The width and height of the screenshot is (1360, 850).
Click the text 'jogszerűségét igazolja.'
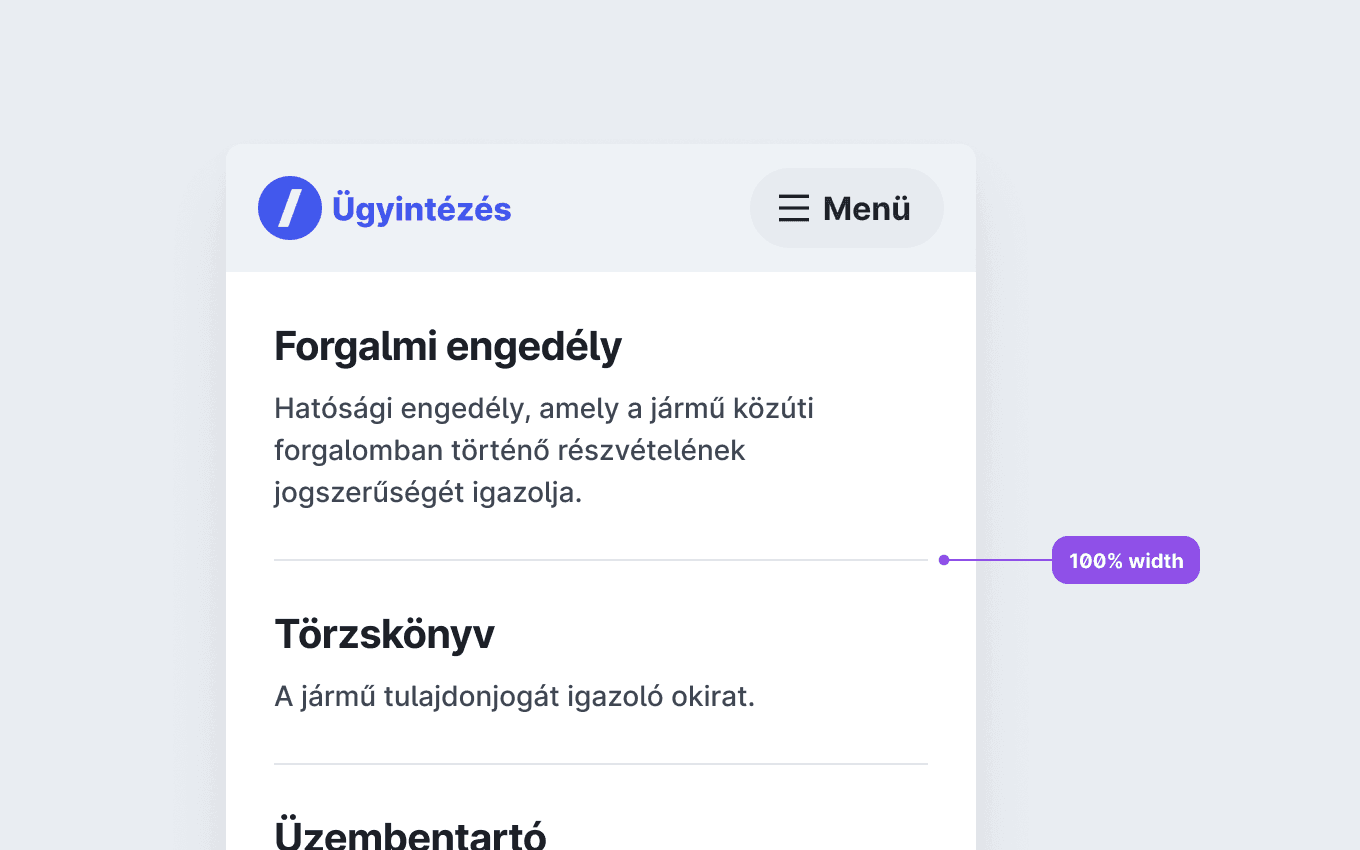click(x=428, y=492)
